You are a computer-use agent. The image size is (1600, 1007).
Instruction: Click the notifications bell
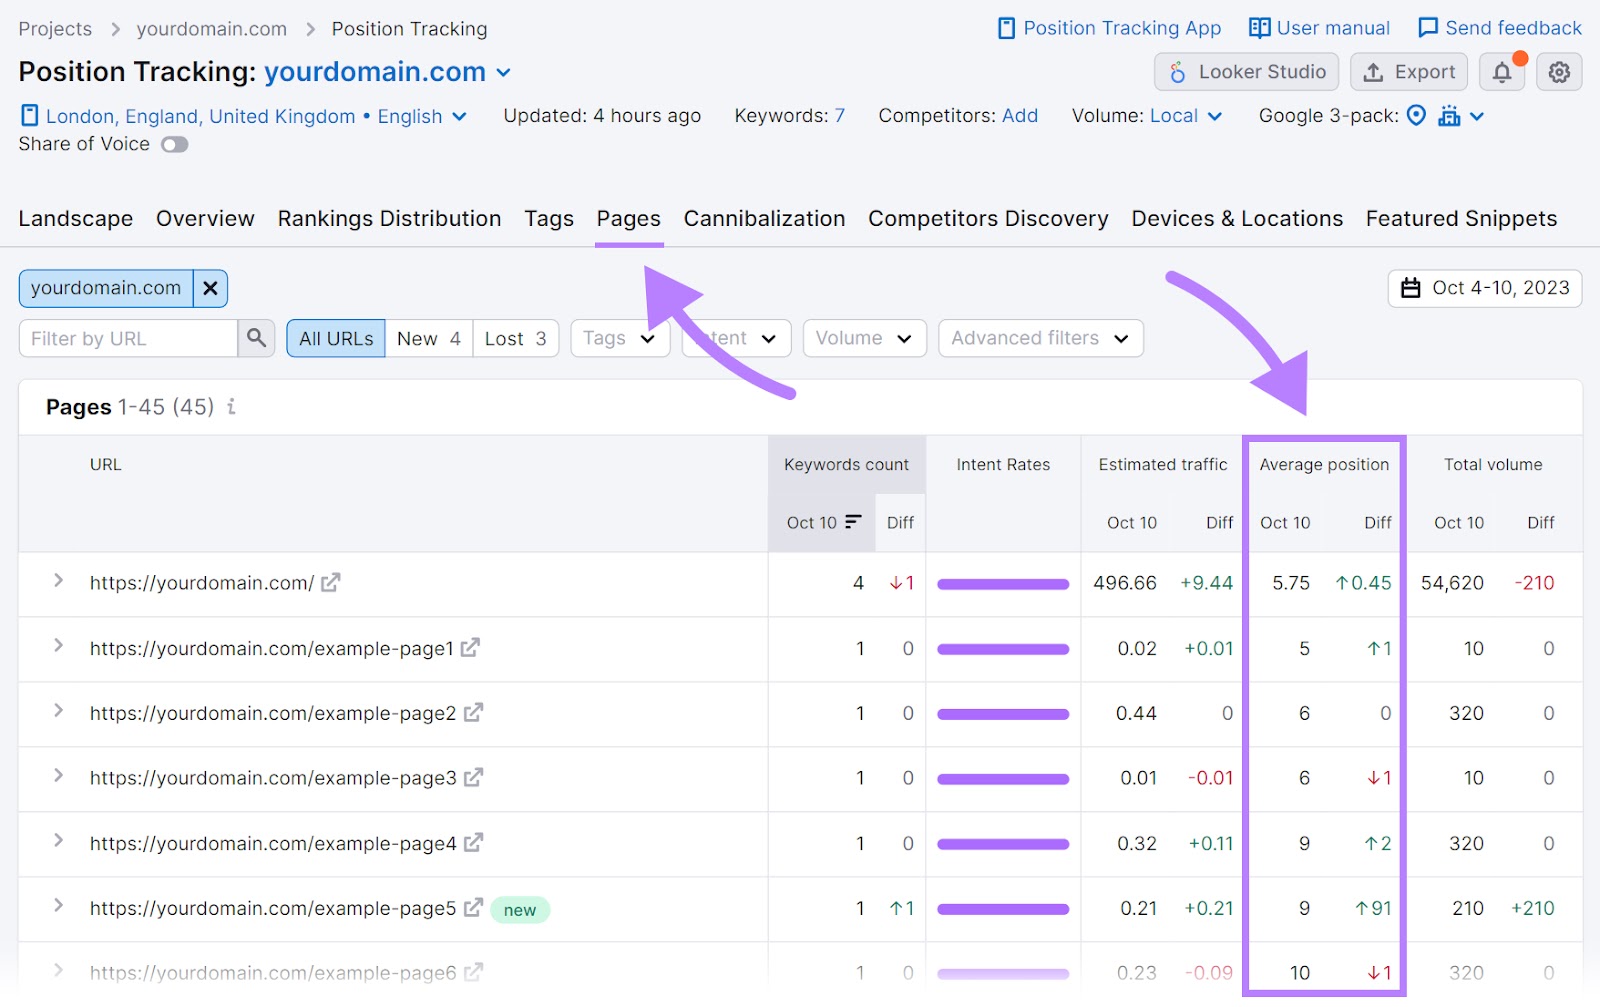coord(1502,72)
